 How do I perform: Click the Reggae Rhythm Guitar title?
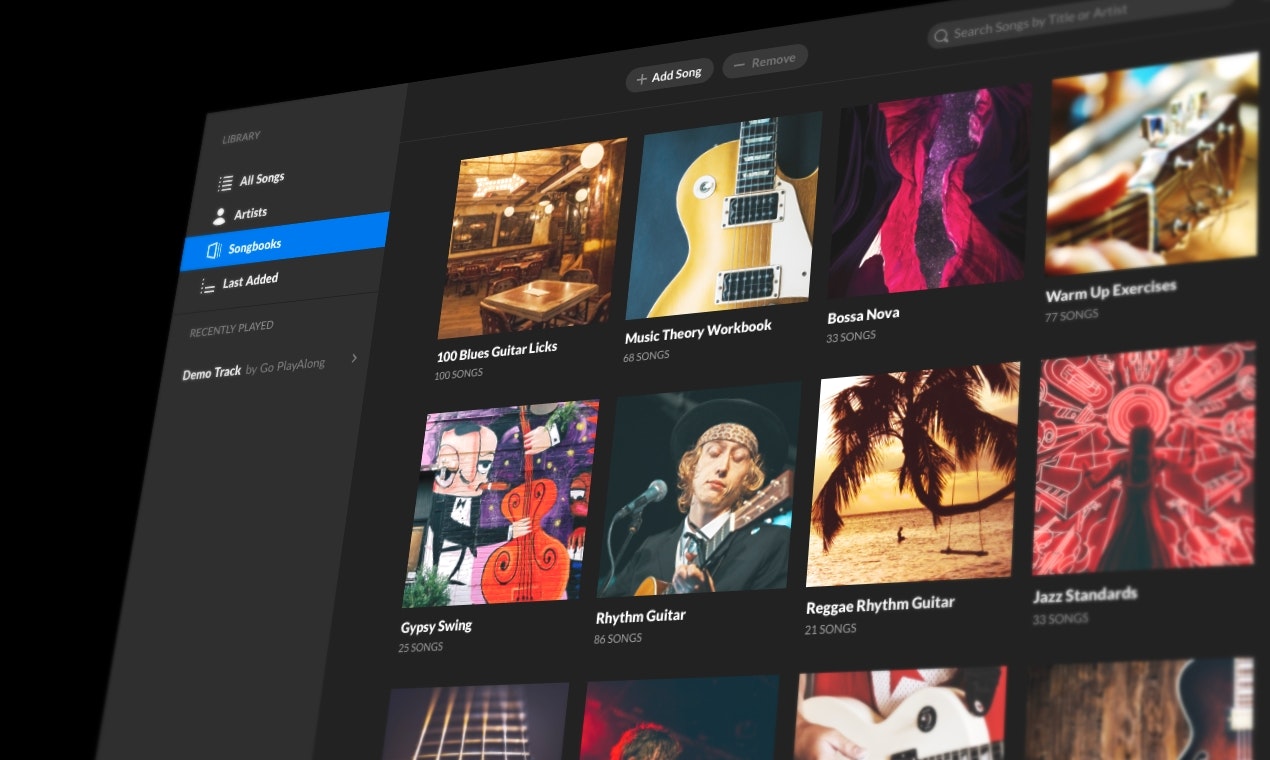coord(880,605)
